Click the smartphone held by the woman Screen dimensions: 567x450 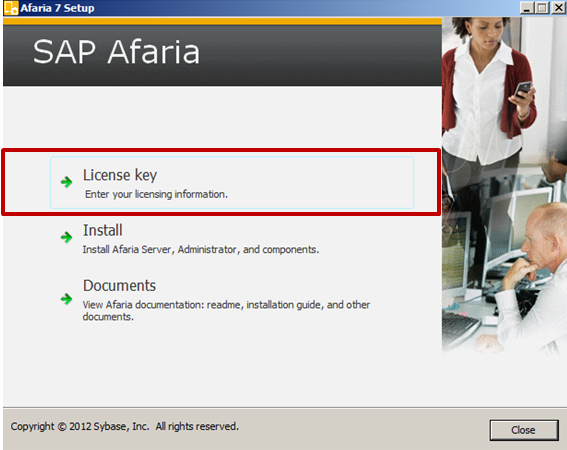coord(523,89)
